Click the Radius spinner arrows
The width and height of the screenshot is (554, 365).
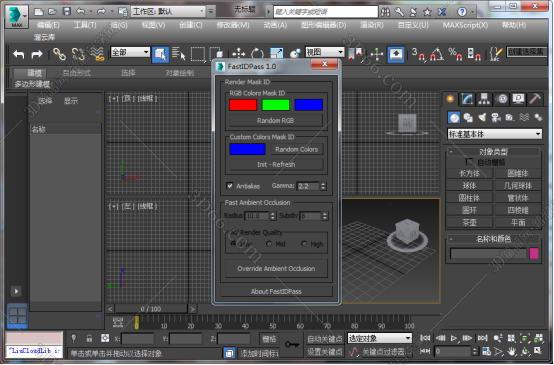tap(272, 216)
